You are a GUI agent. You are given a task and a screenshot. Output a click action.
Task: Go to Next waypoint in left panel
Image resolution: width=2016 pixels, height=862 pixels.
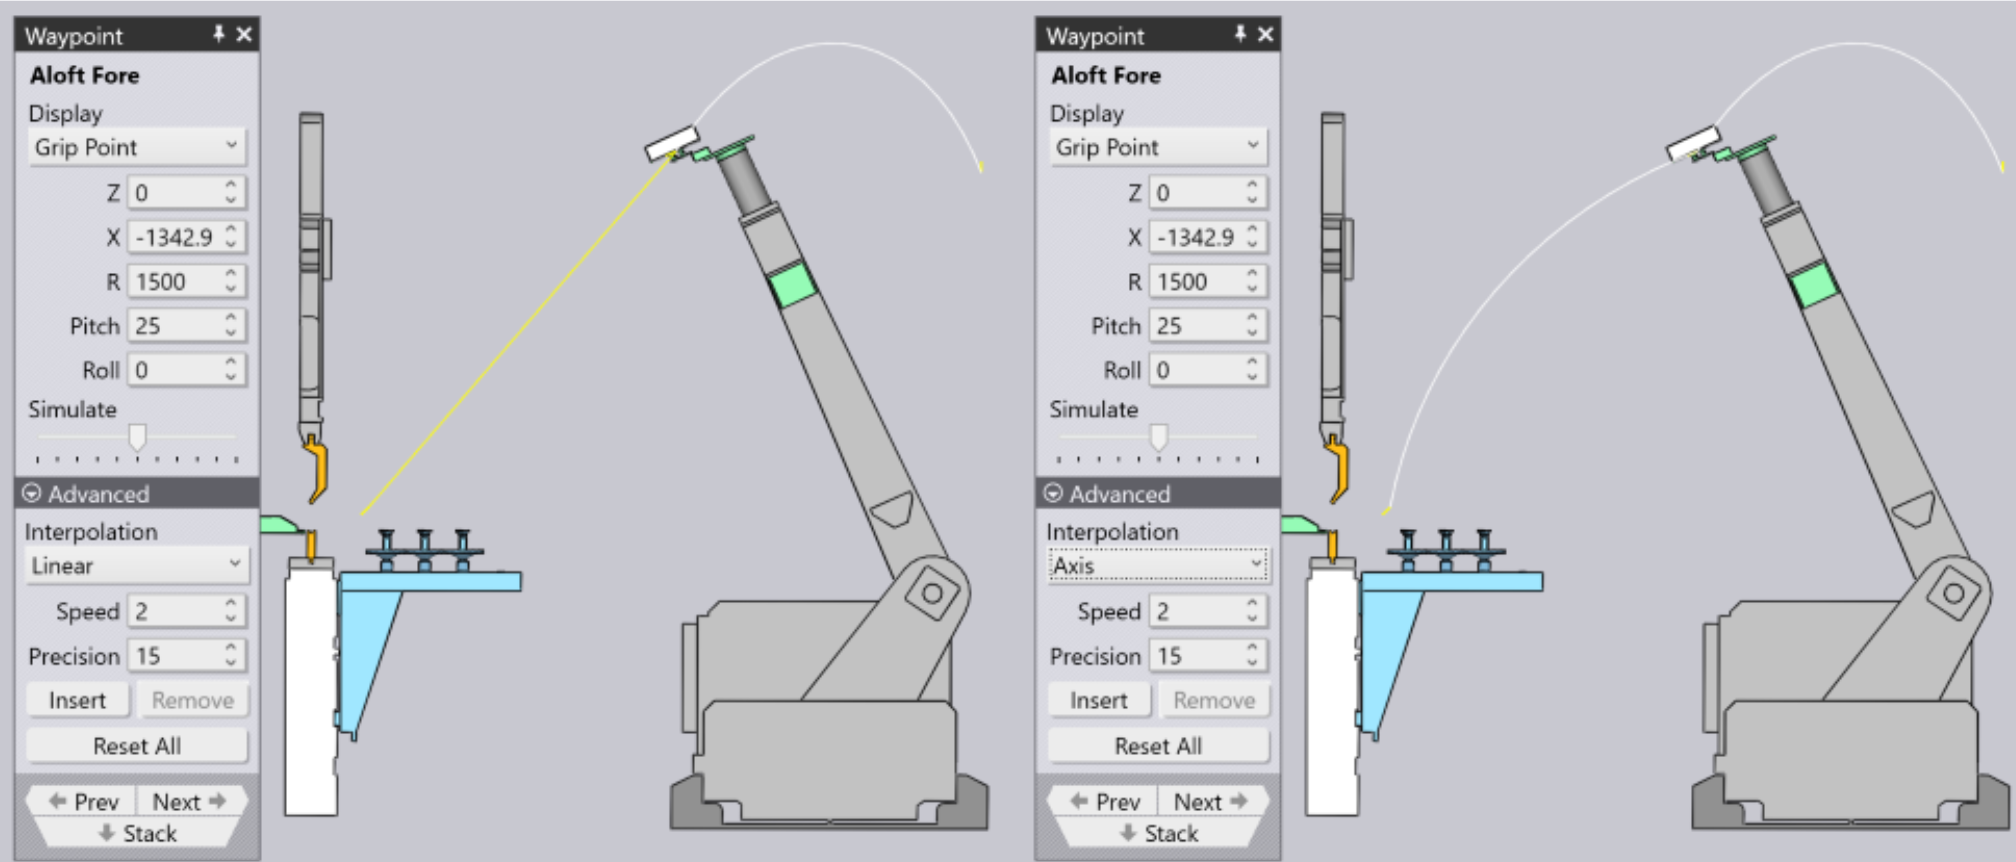click(190, 801)
